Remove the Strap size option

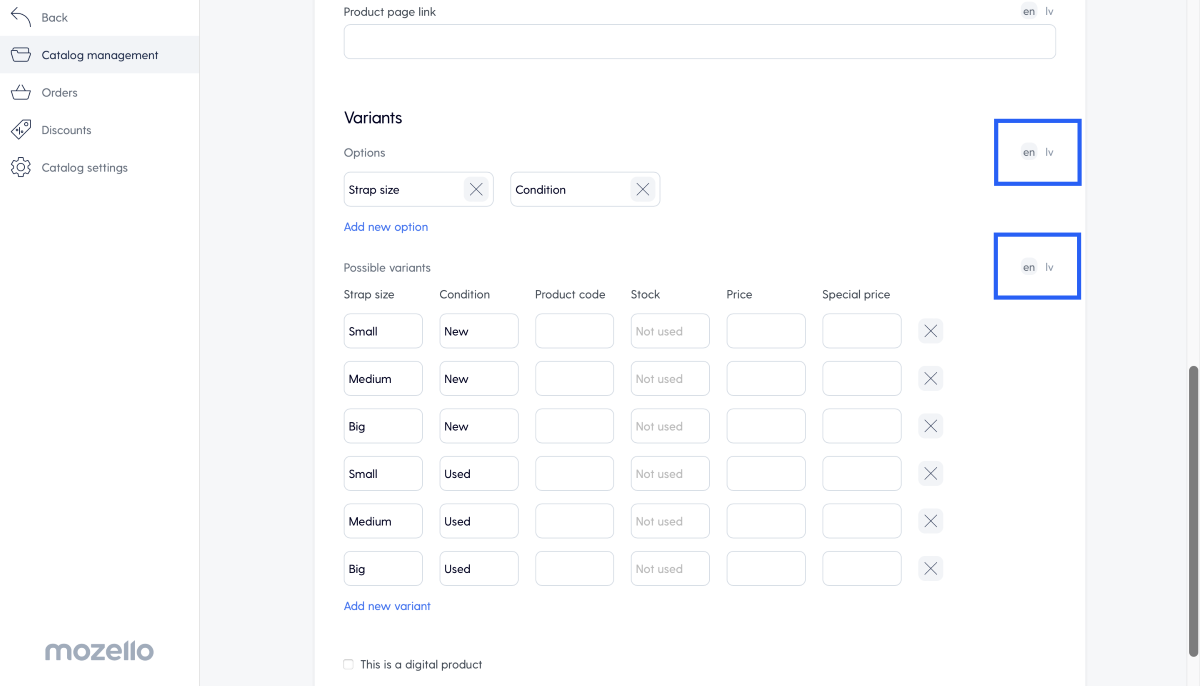[x=476, y=190]
